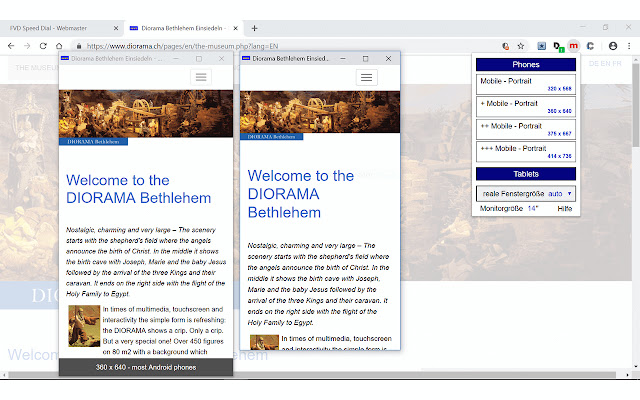The image size is (640, 400).
Task: Open the reale Fenstergröße auto dropdown
Action: 526,193
